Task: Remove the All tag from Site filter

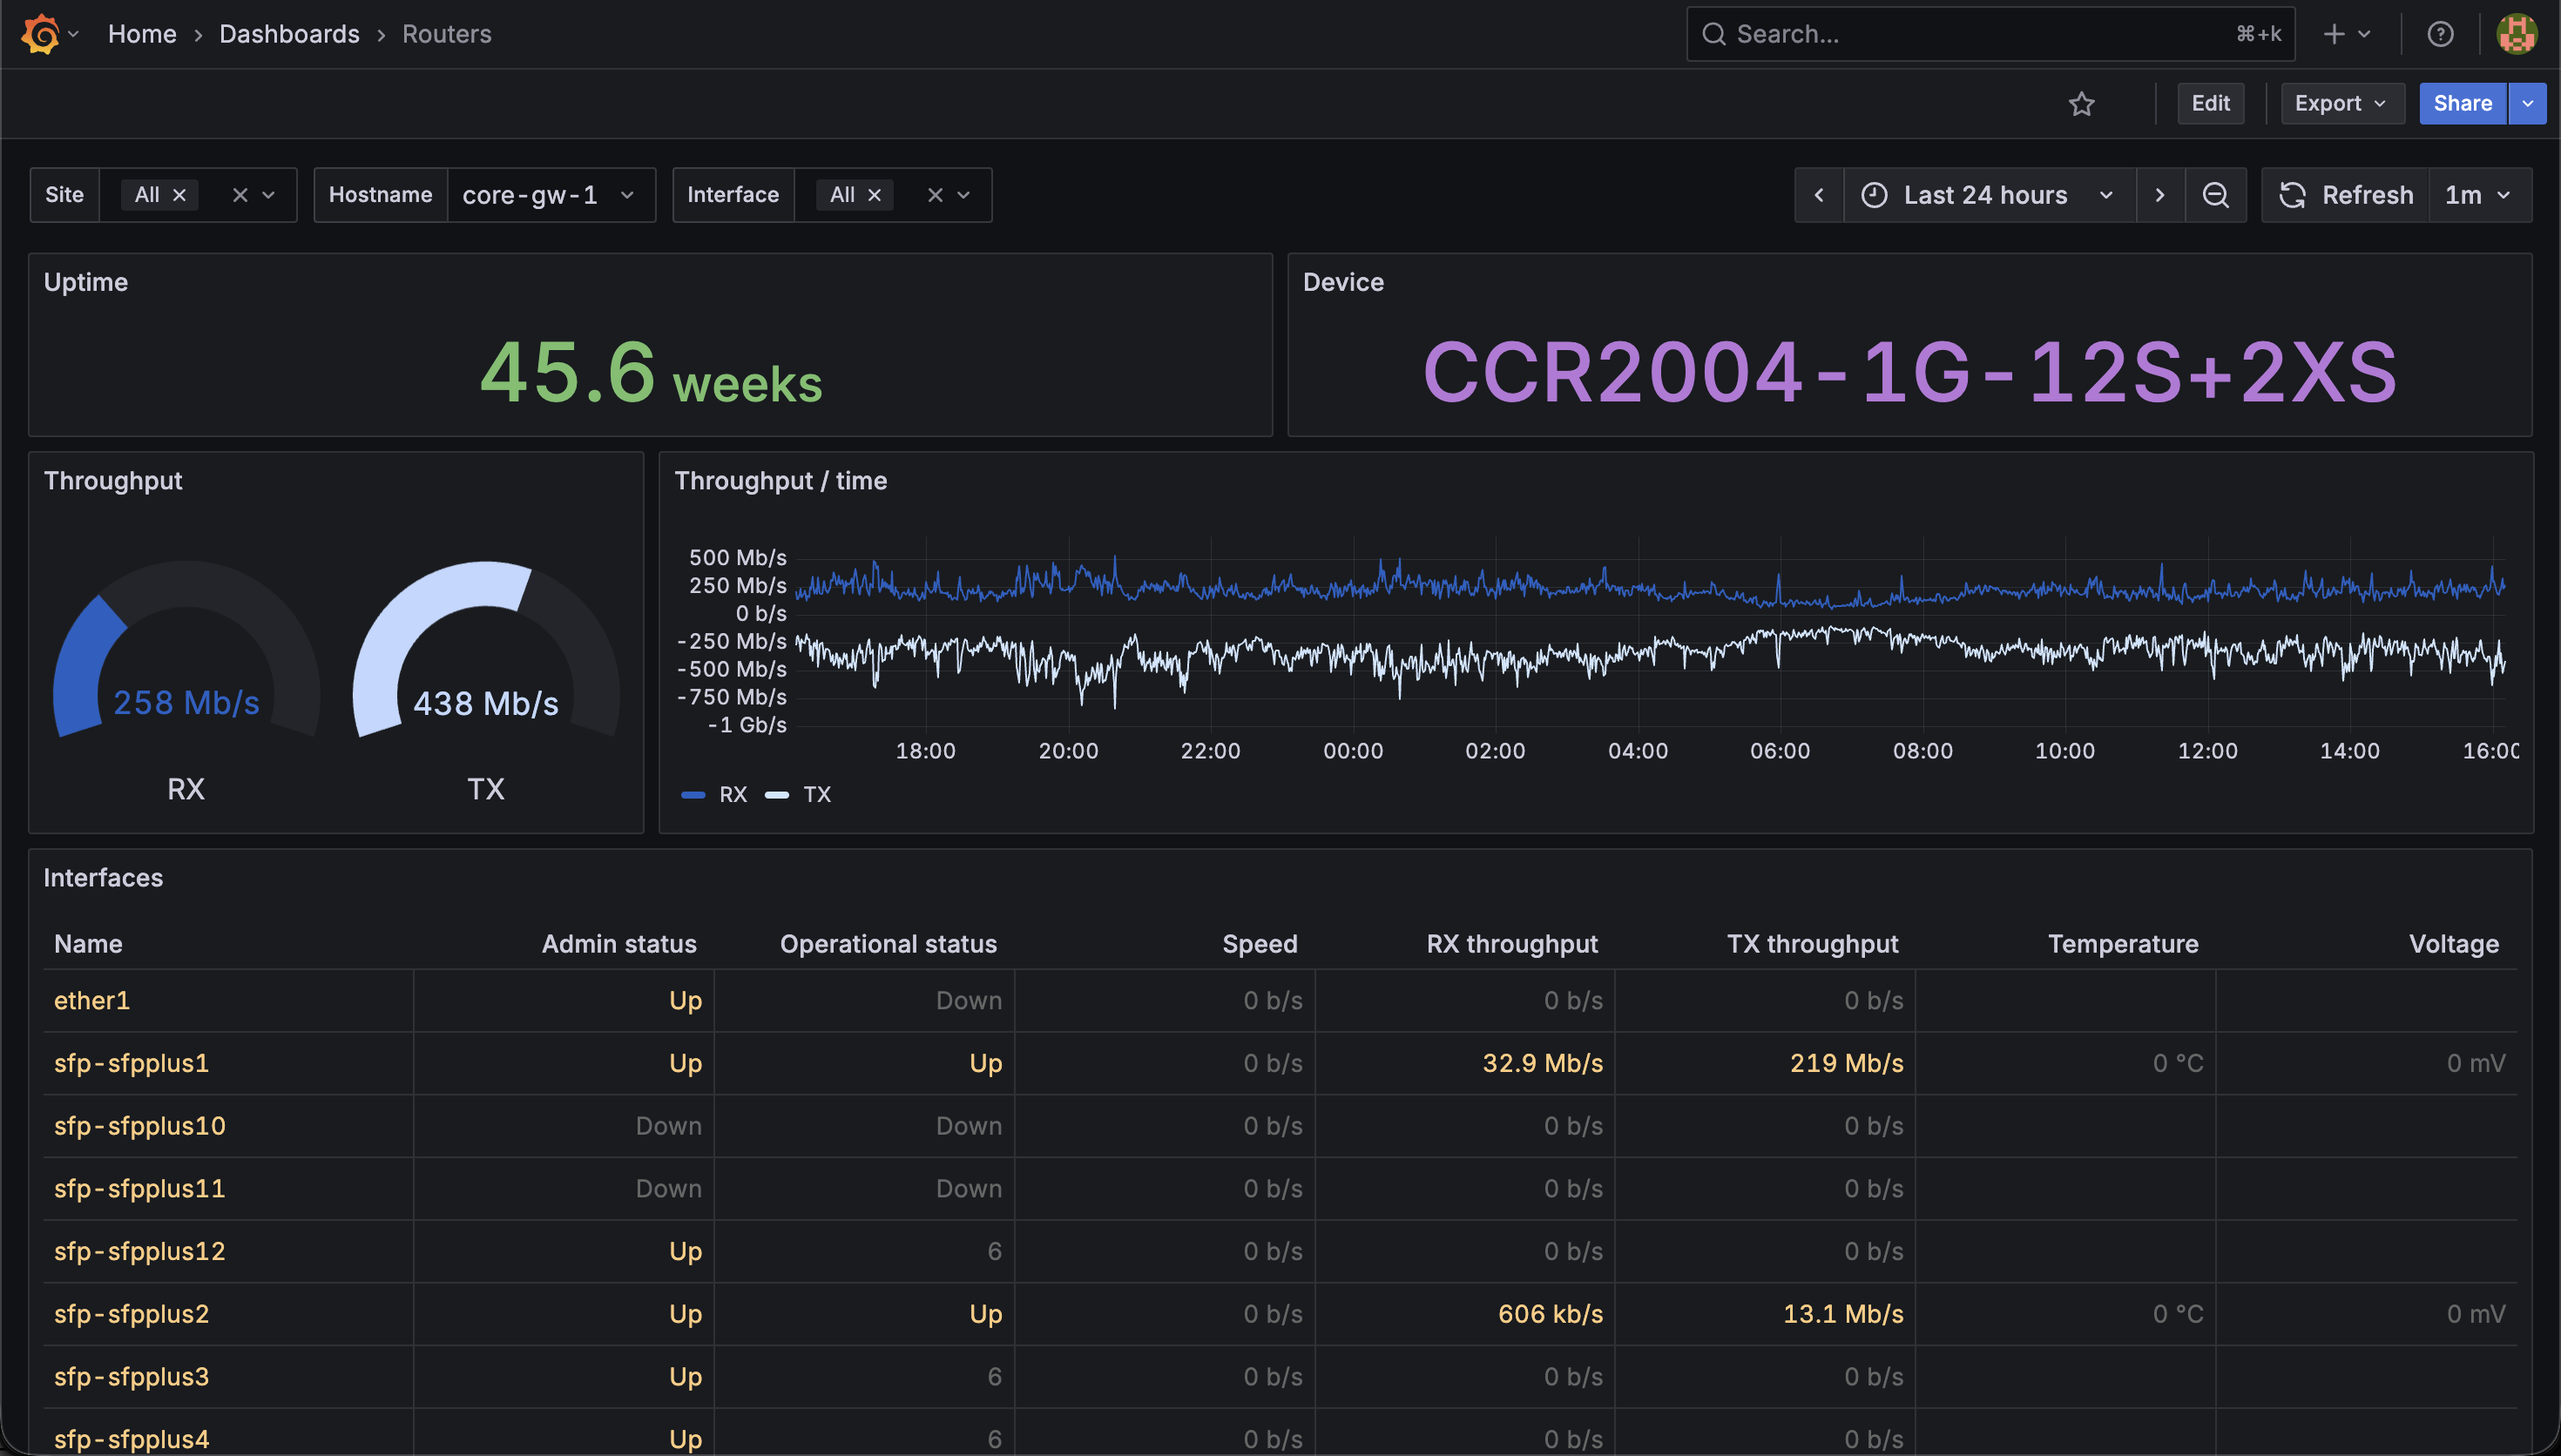Action: (x=179, y=195)
